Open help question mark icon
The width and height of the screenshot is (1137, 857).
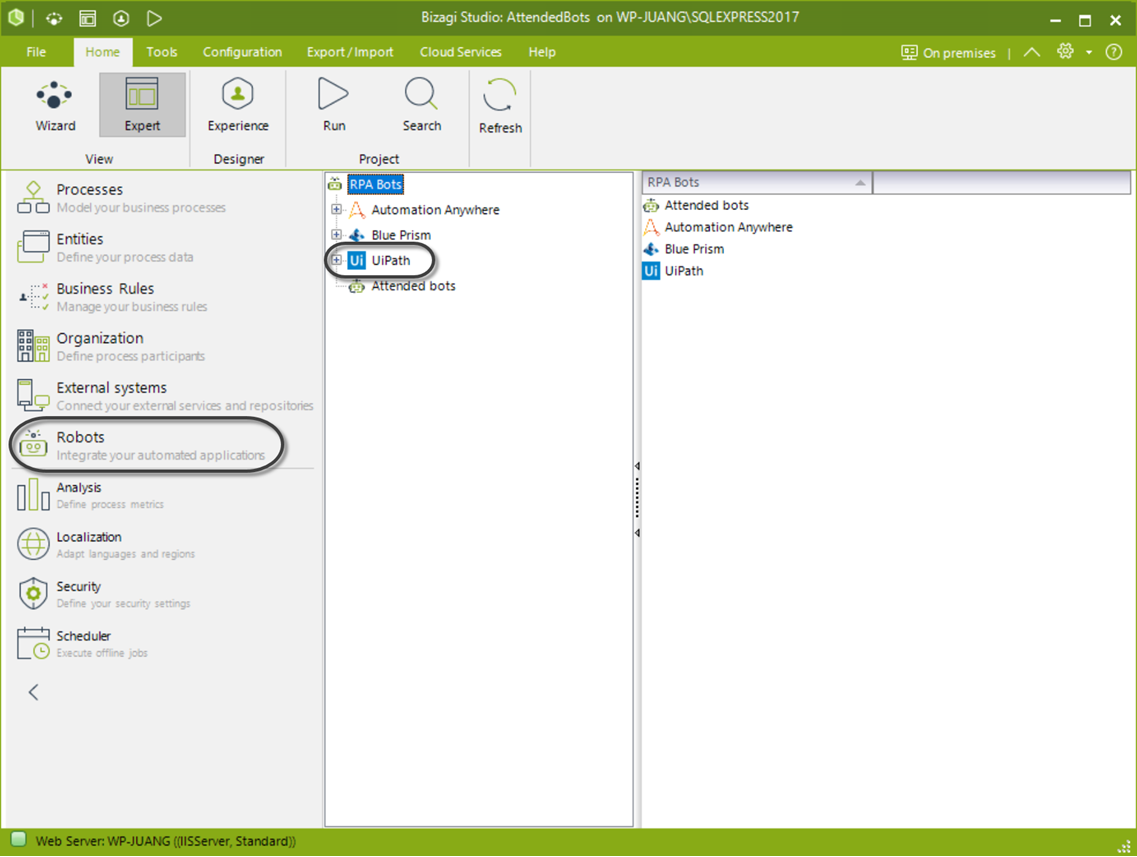pos(1114,52)
